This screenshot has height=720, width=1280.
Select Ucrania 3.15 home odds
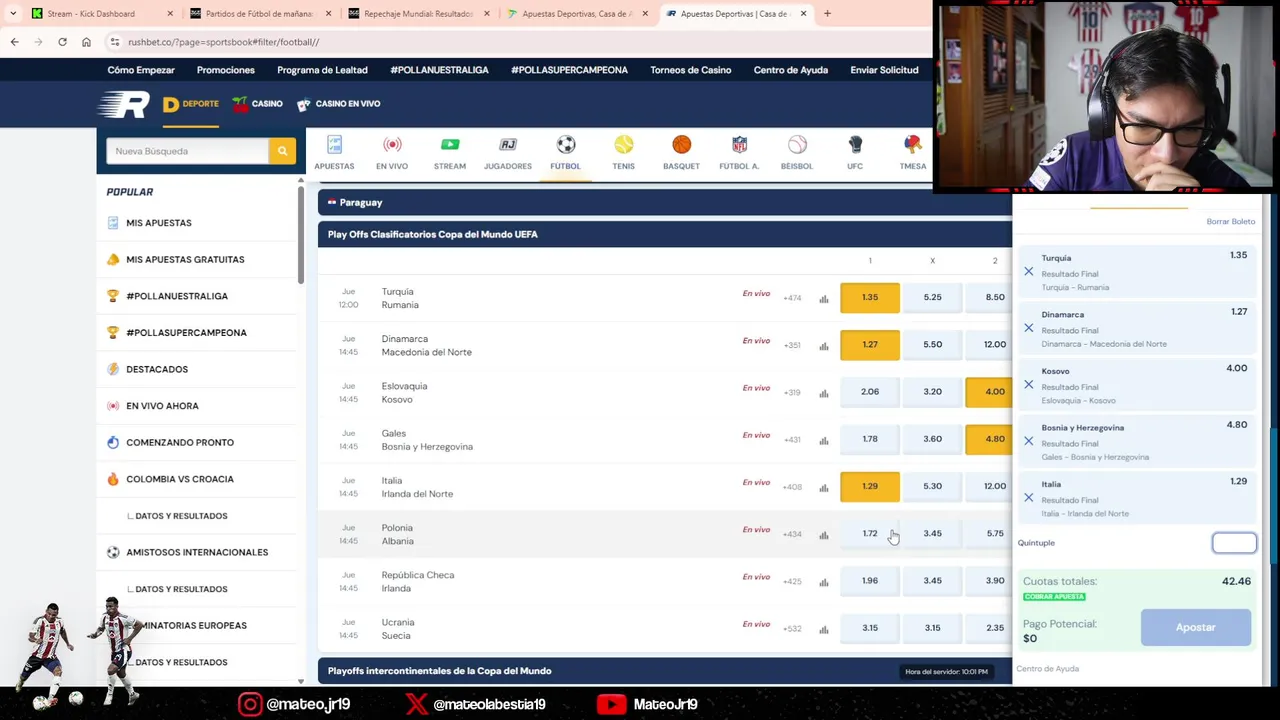tap(870, 627)
